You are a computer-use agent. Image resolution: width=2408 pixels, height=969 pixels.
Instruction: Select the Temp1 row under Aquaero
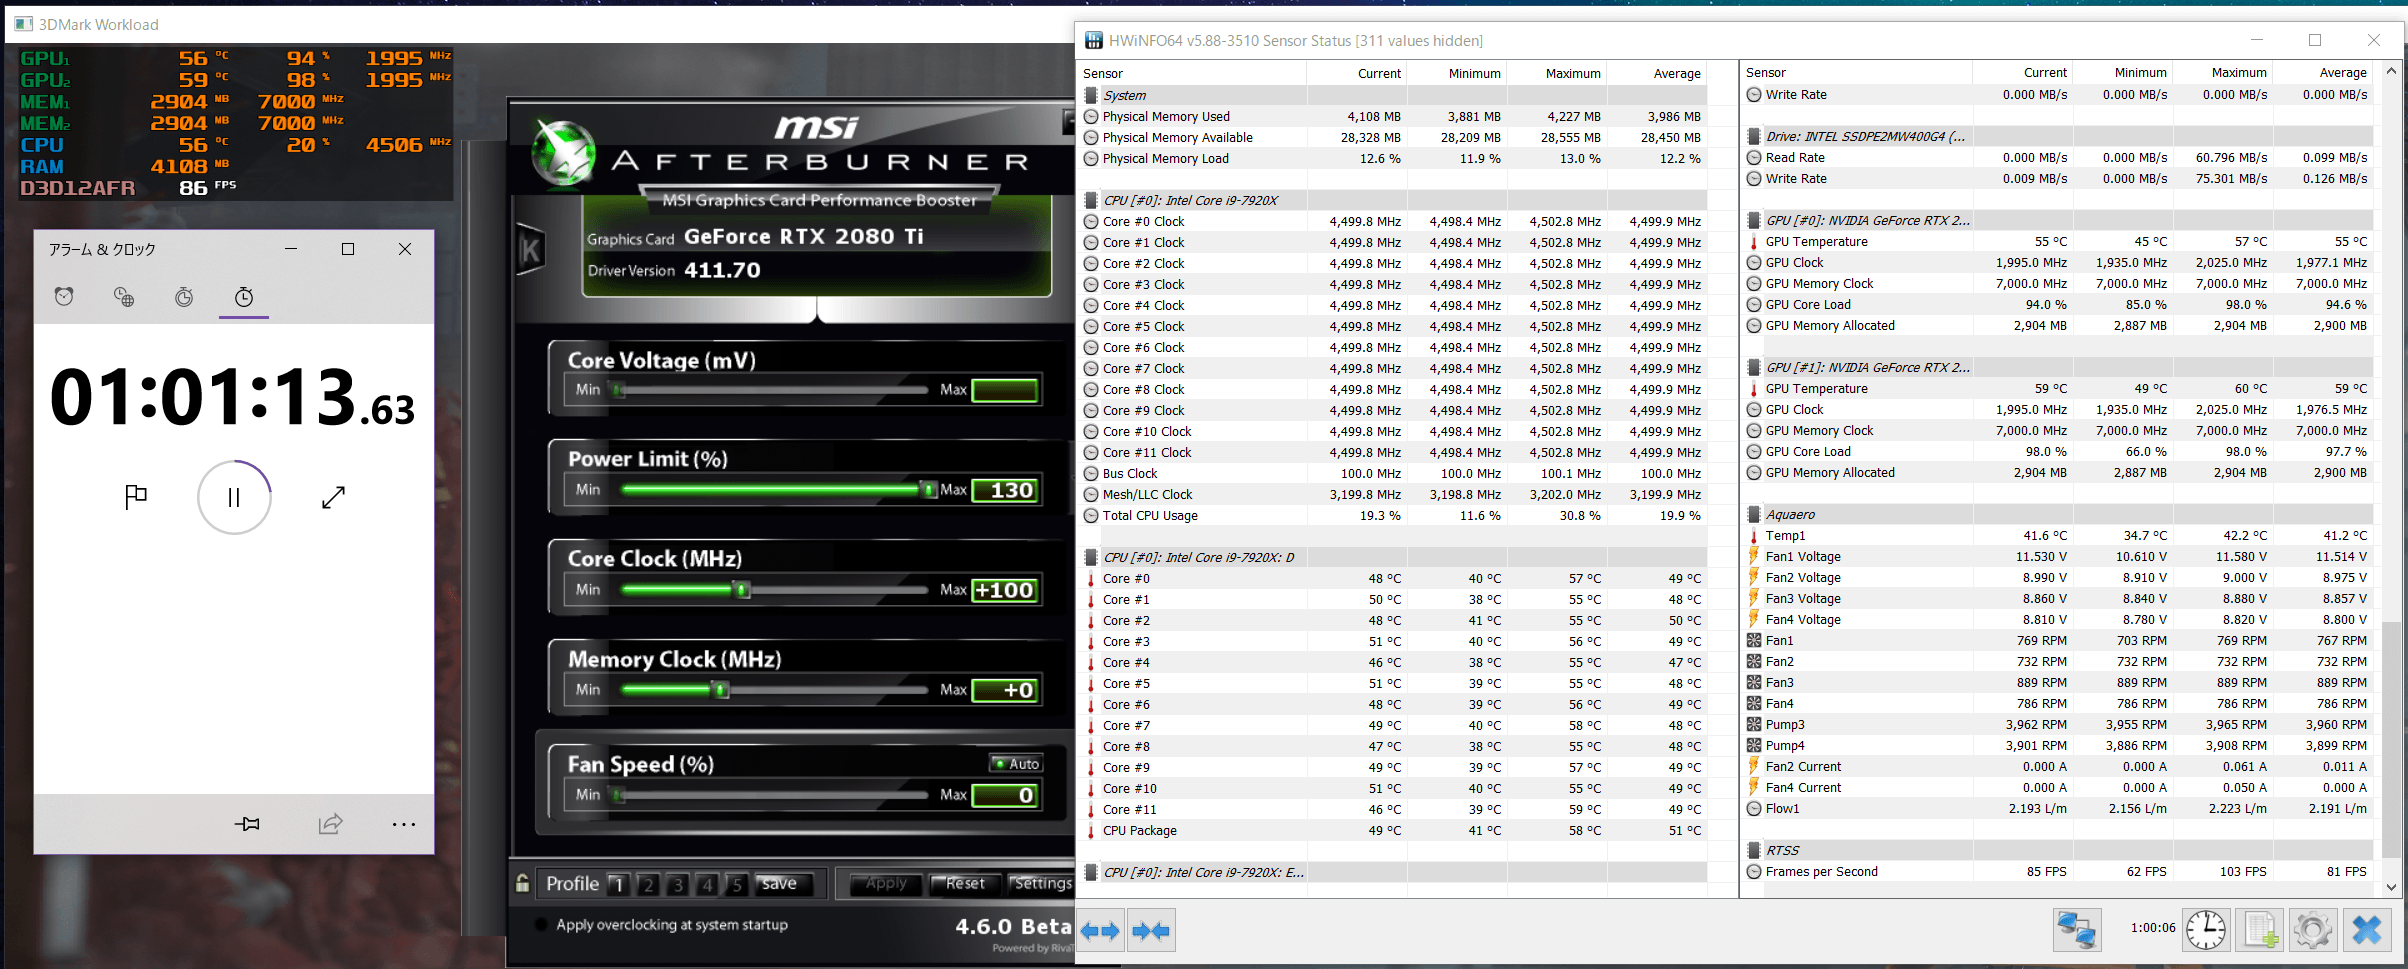(2058, 535)
